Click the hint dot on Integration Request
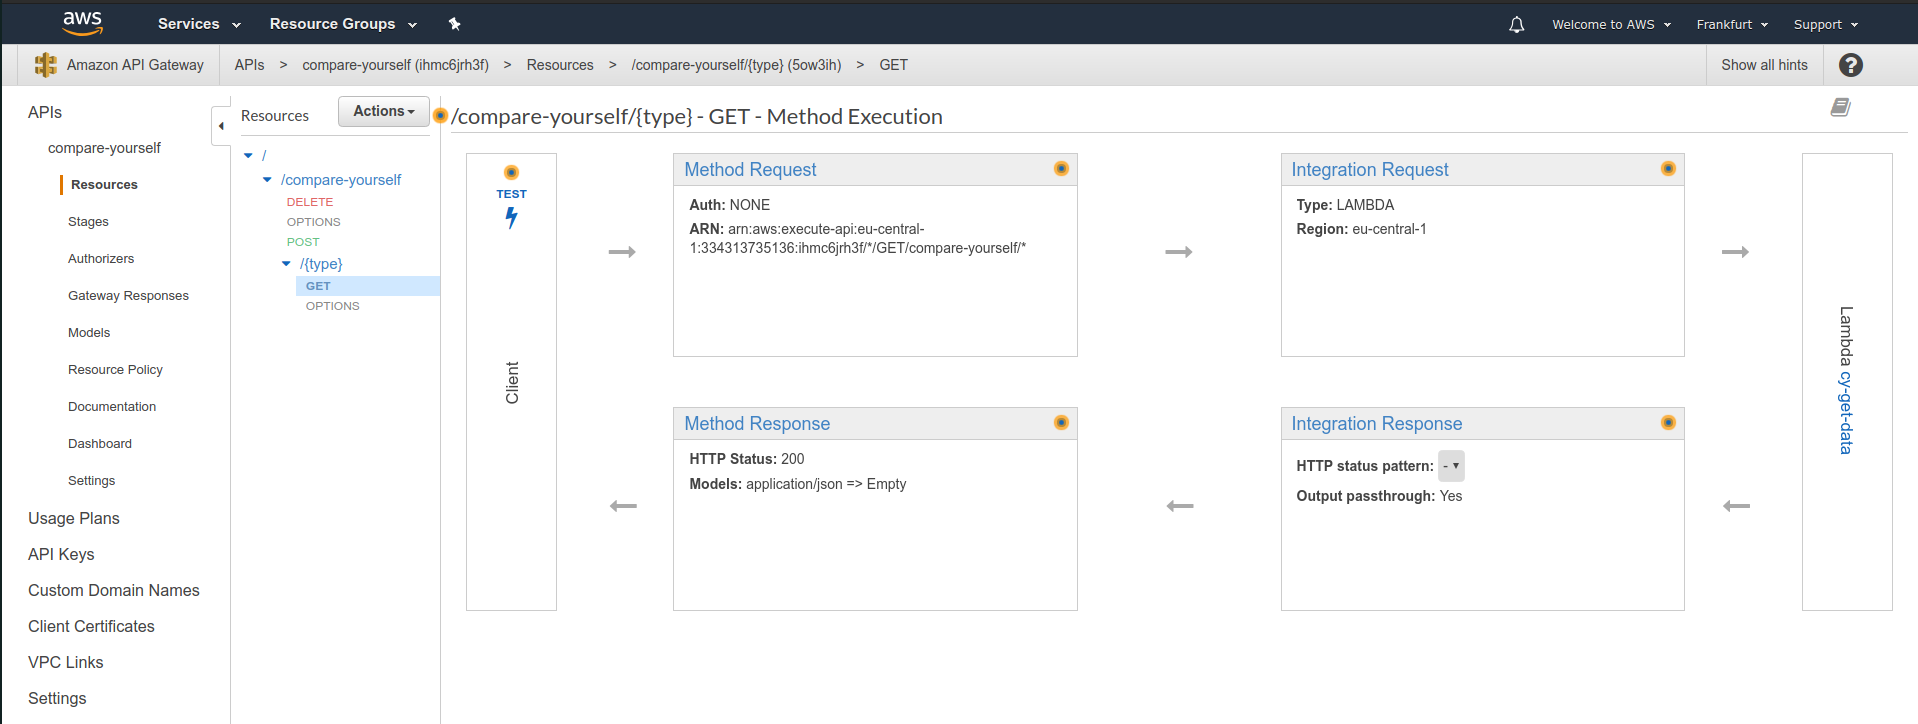This screenshot has width=1918, height=724. [x=1668, y=168]
